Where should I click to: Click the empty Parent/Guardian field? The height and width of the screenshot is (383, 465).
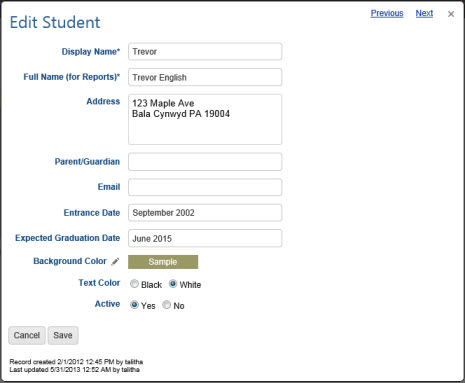click(x=205, y=162)
